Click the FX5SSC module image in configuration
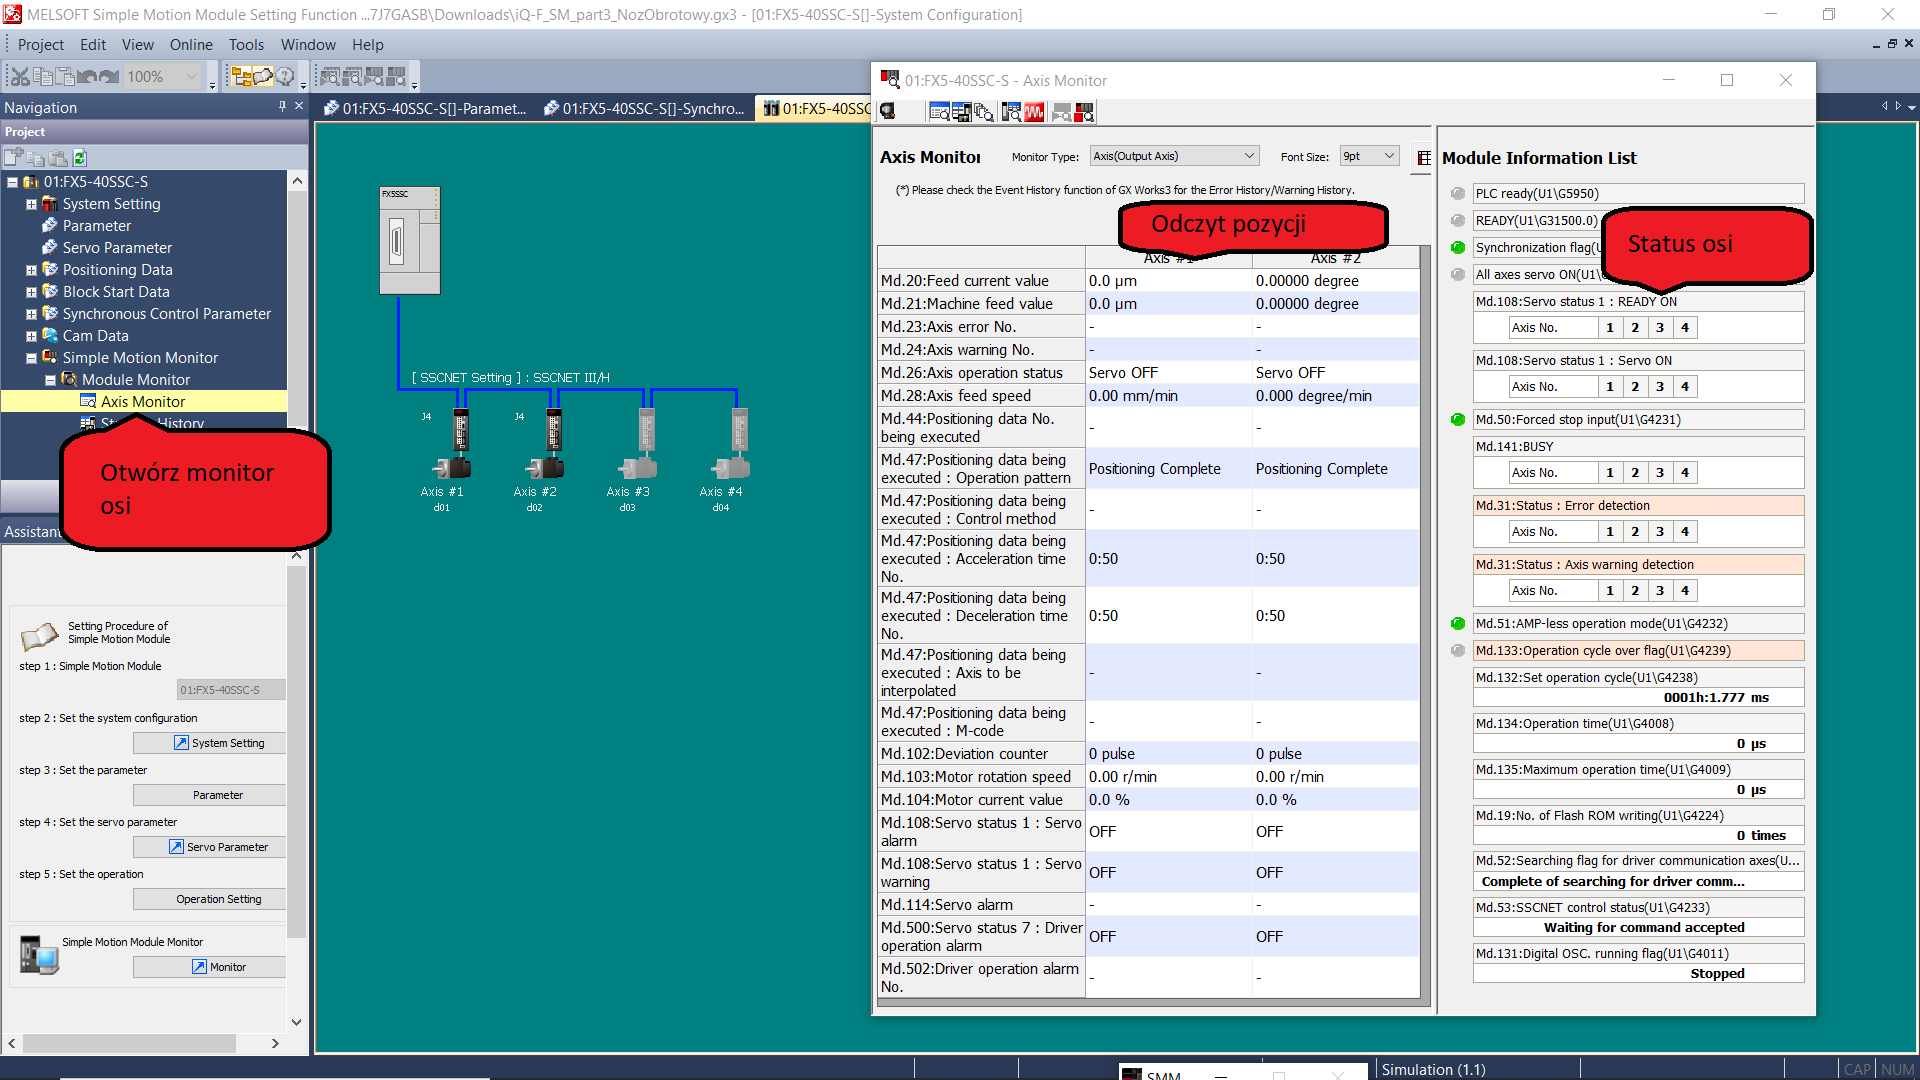Image resolution: width=1920 pixels, height=1080 pixels. point(410,240)
